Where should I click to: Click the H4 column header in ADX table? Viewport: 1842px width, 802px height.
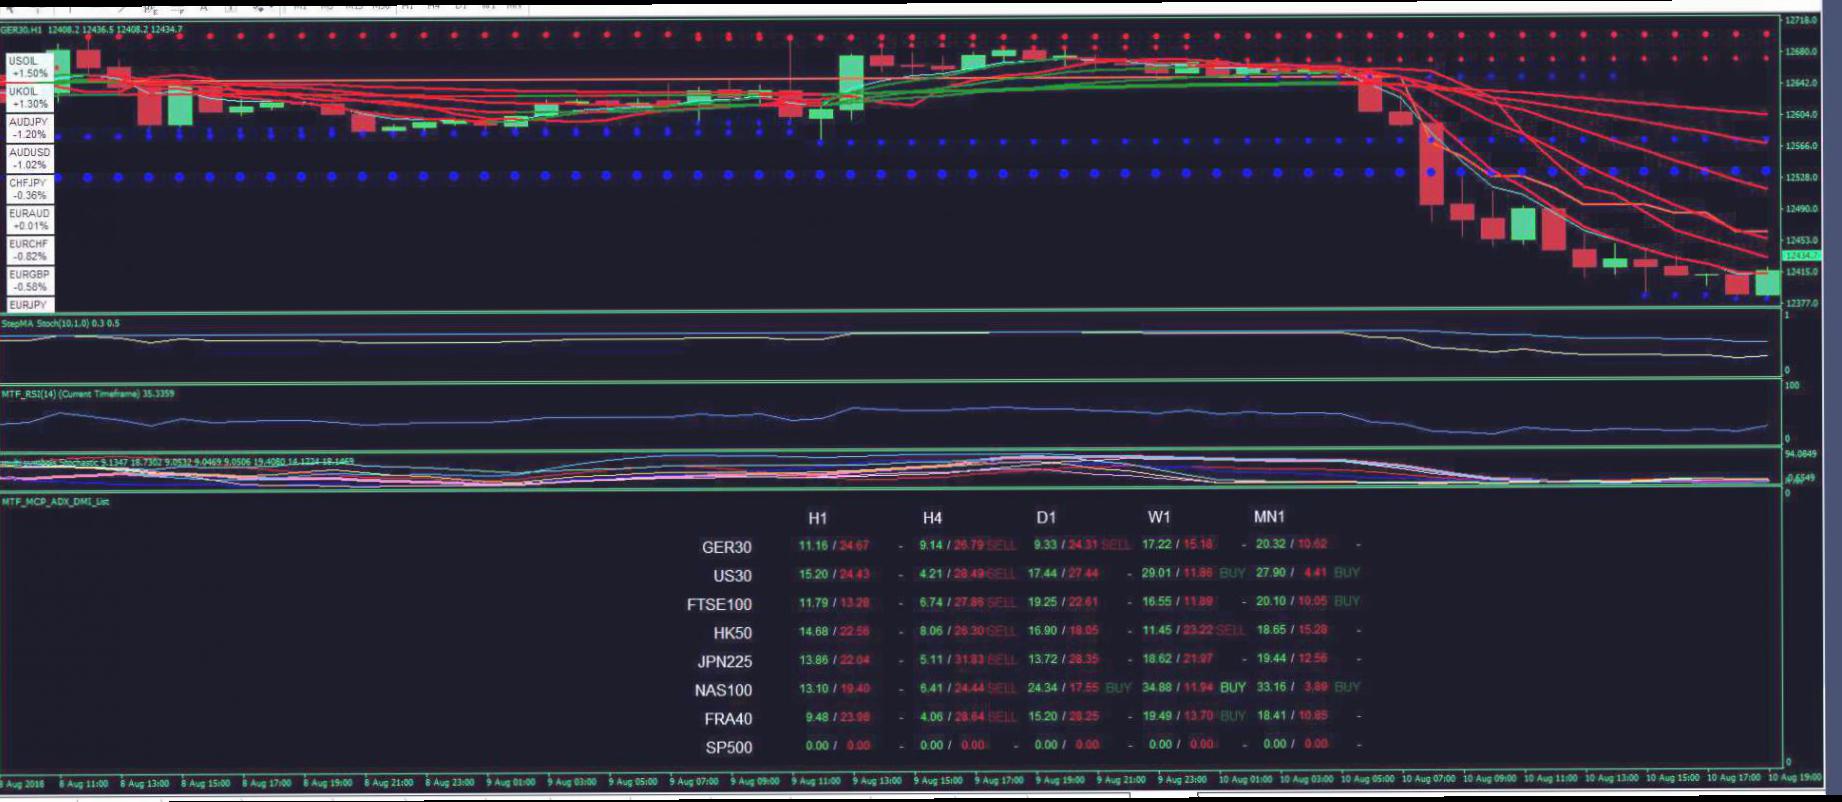click(932, 518)
